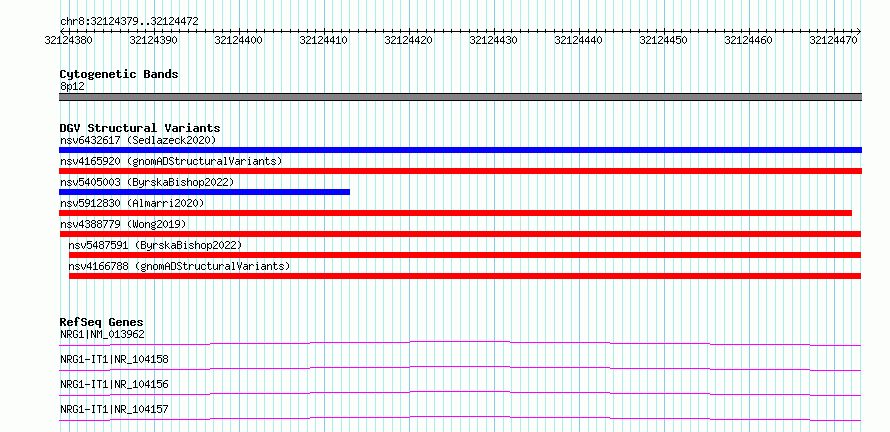Click the blue nsv6432617 Sedlazeck2020 variant bar
Viewport: 890px width, 432px height.
(x=460, y=150)
